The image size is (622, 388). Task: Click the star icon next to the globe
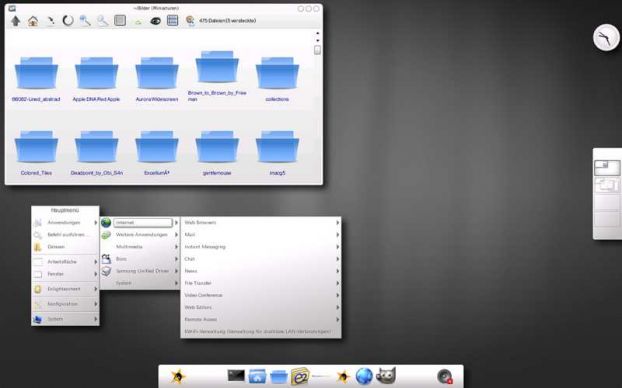343,376
